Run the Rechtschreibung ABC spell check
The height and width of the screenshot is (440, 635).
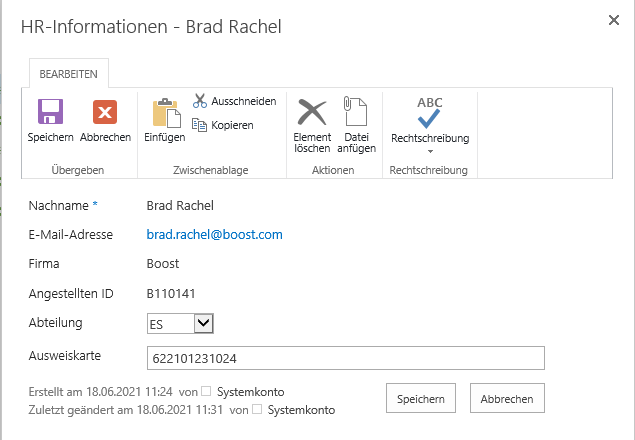click(430, 112)
